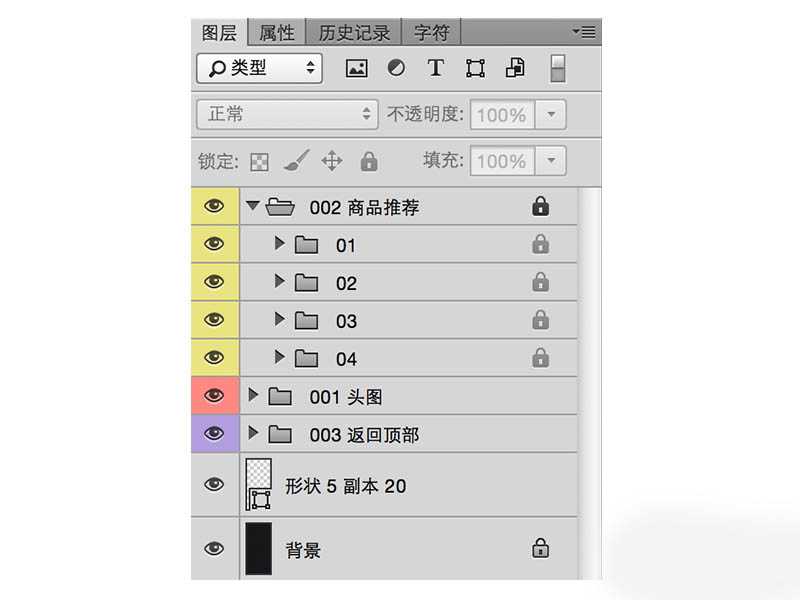Screen dimensions: 800x600
Task: Hide the 001 头图 group
Action: pyautogui.click(x=214, y=396)
